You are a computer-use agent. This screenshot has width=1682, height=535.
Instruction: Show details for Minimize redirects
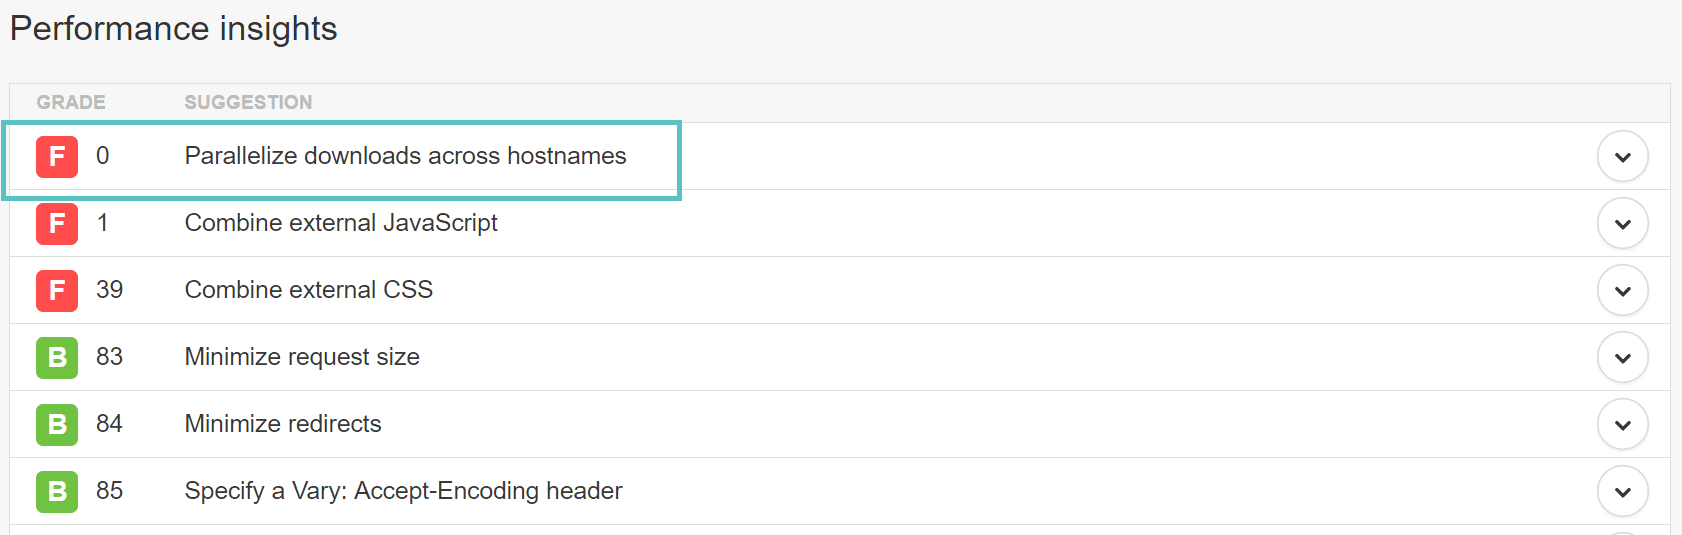pyautogui.click(x=1622, y=425)
